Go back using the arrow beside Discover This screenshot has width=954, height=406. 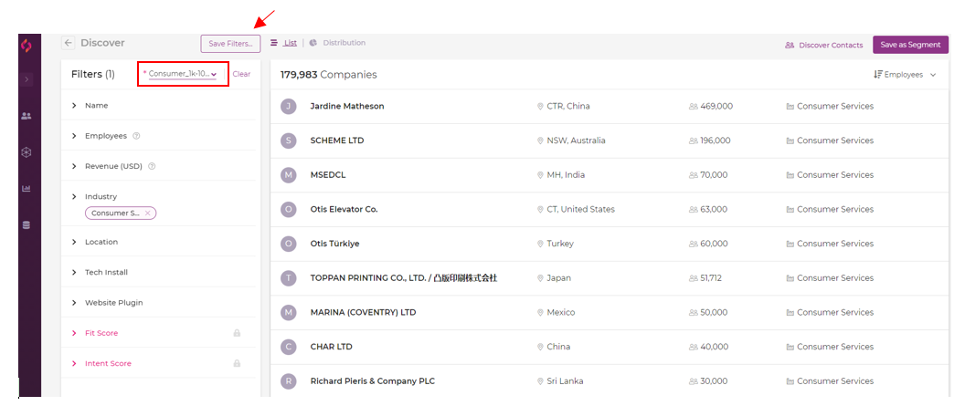click(68, 43)
